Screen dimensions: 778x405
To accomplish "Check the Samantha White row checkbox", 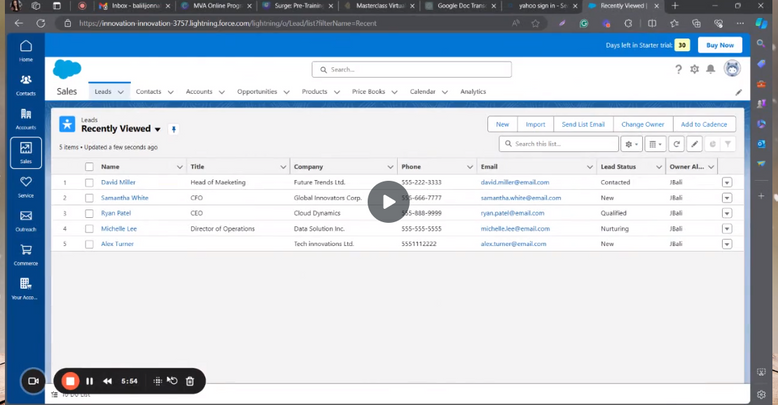I will pos(89,198).
